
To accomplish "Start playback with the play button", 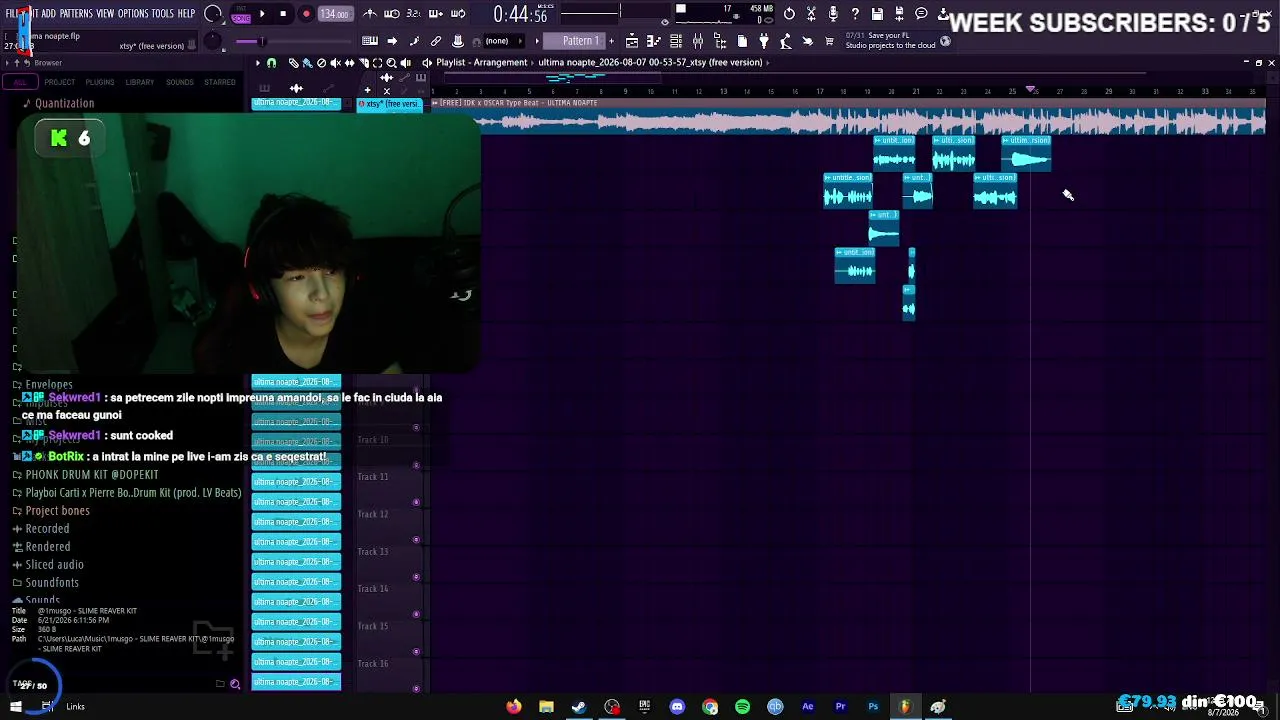I will pos(262,14).
